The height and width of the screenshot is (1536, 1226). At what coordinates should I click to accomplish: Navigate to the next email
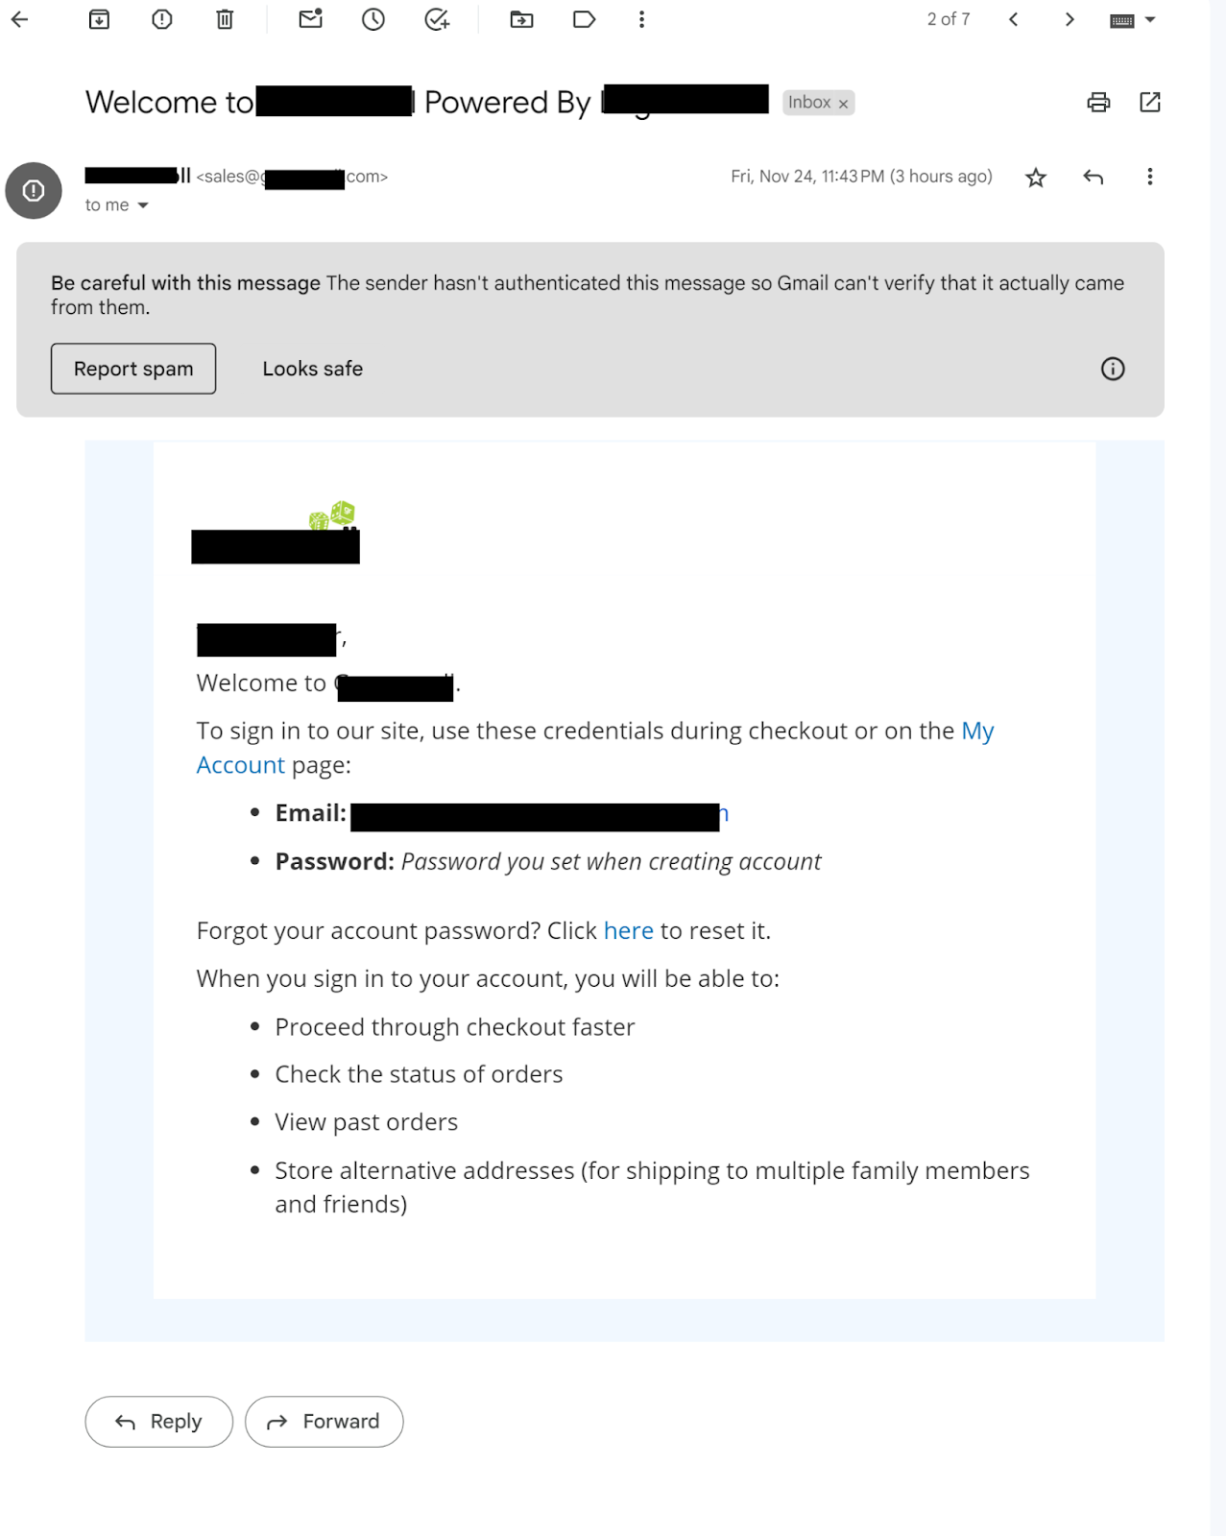(x=1068, y=19)
